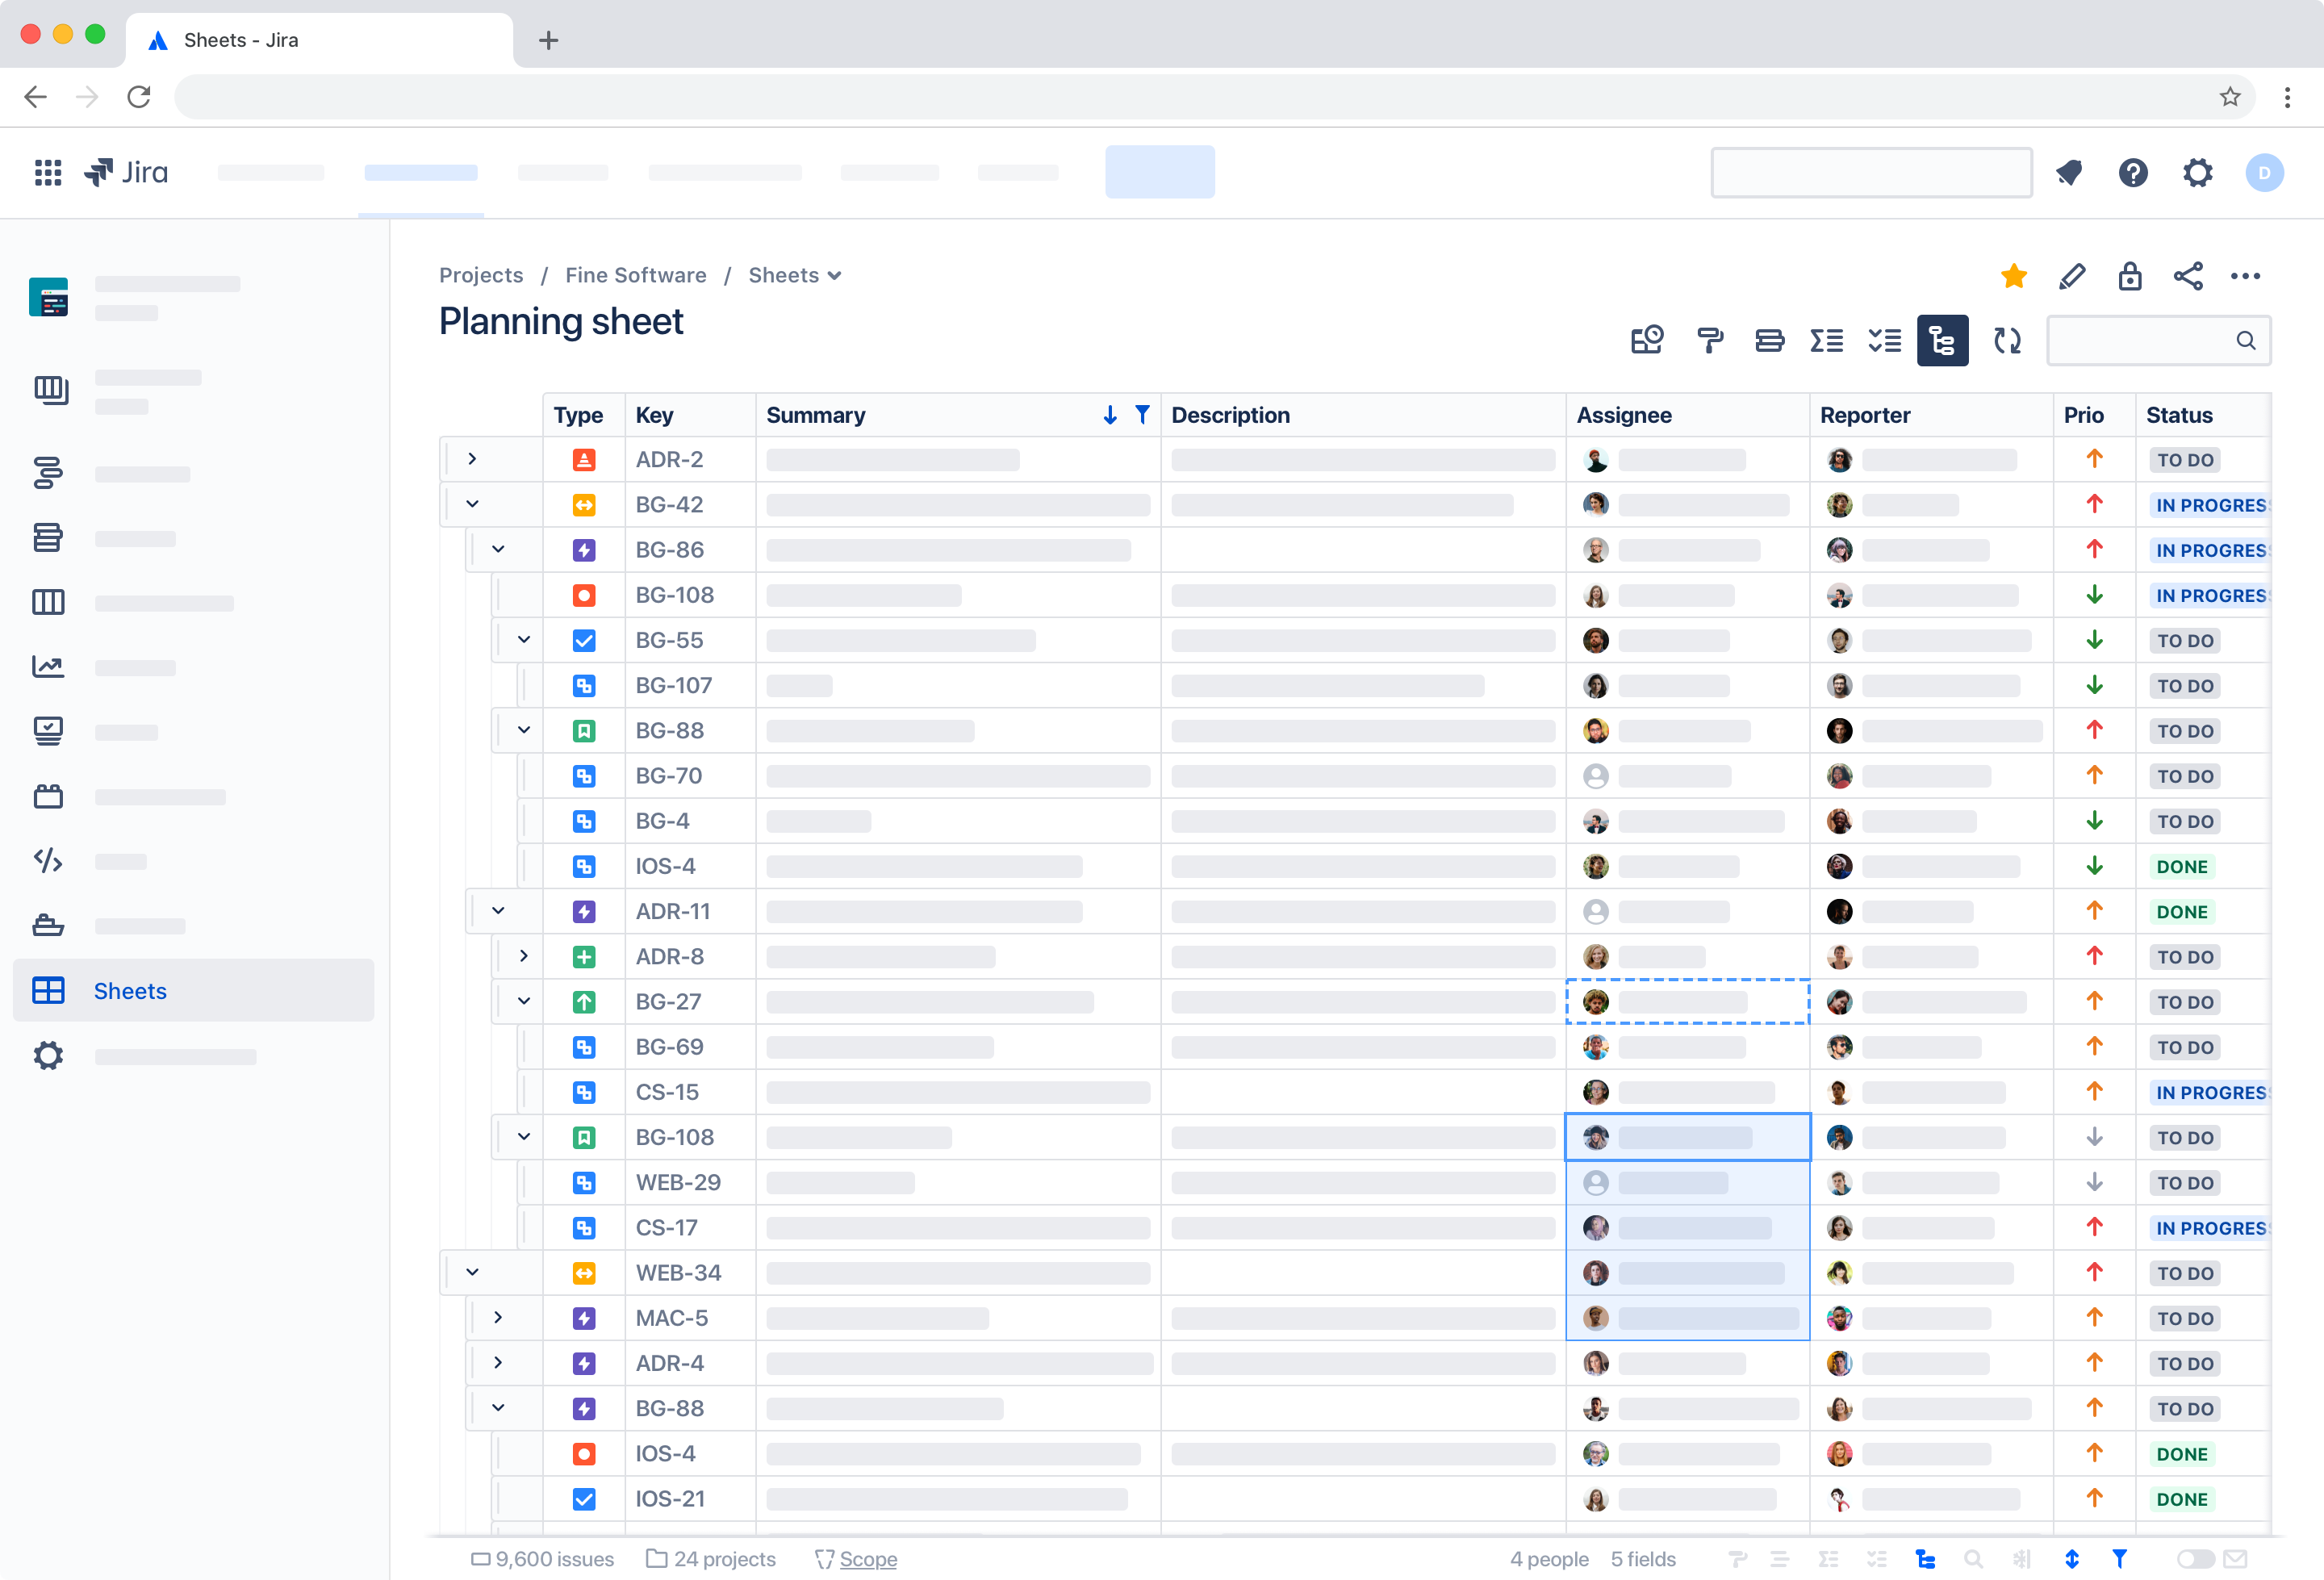Click the share icon
This screenshot has width=2324, height=1580.
pos(2188,276)
